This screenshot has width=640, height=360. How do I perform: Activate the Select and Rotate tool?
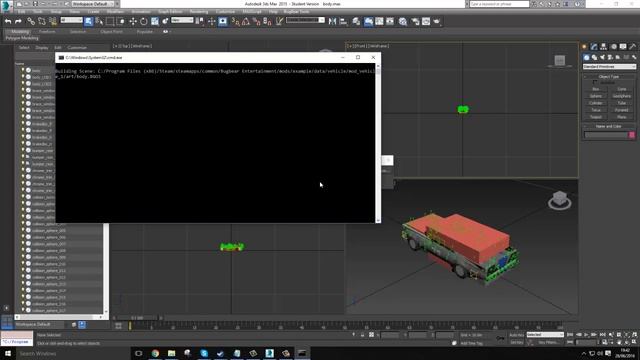(144, 21)
